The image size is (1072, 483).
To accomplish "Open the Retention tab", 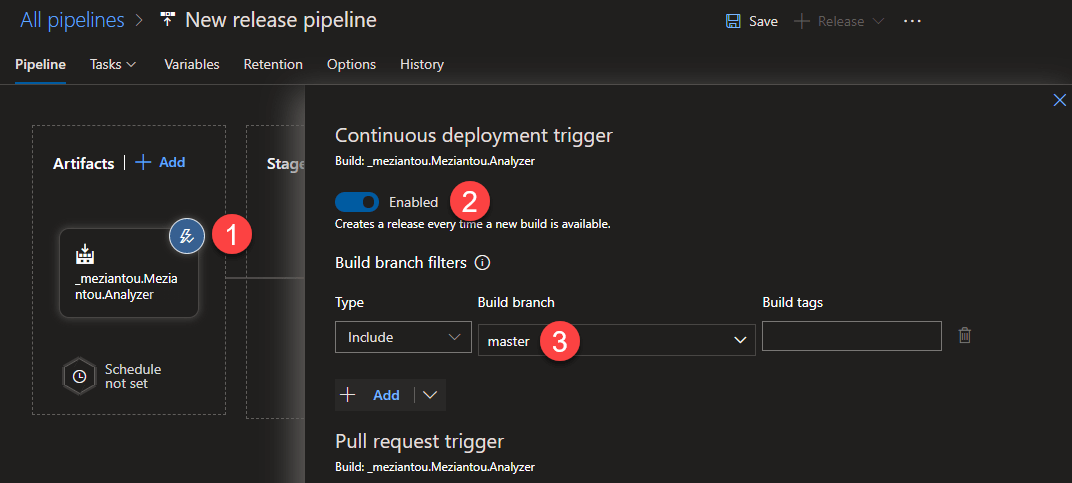I will [273, 64].
